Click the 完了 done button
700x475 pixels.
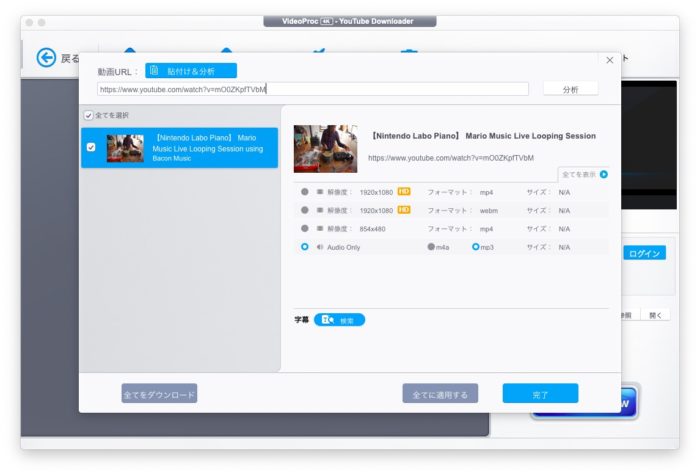pyautogui.click(x=540, y=394)
